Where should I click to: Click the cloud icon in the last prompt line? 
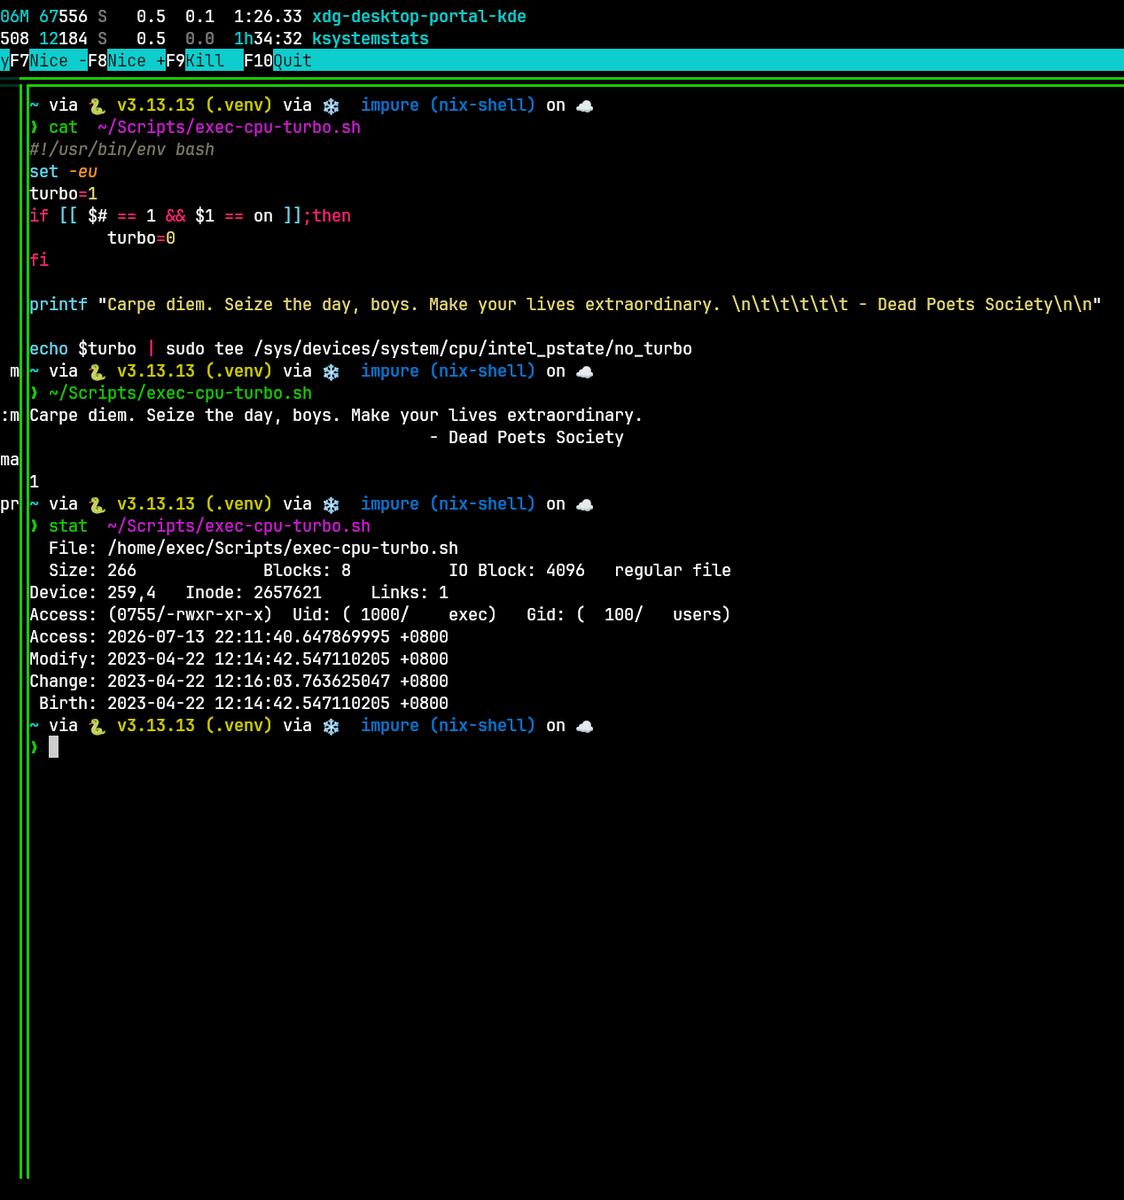[585, 727]
